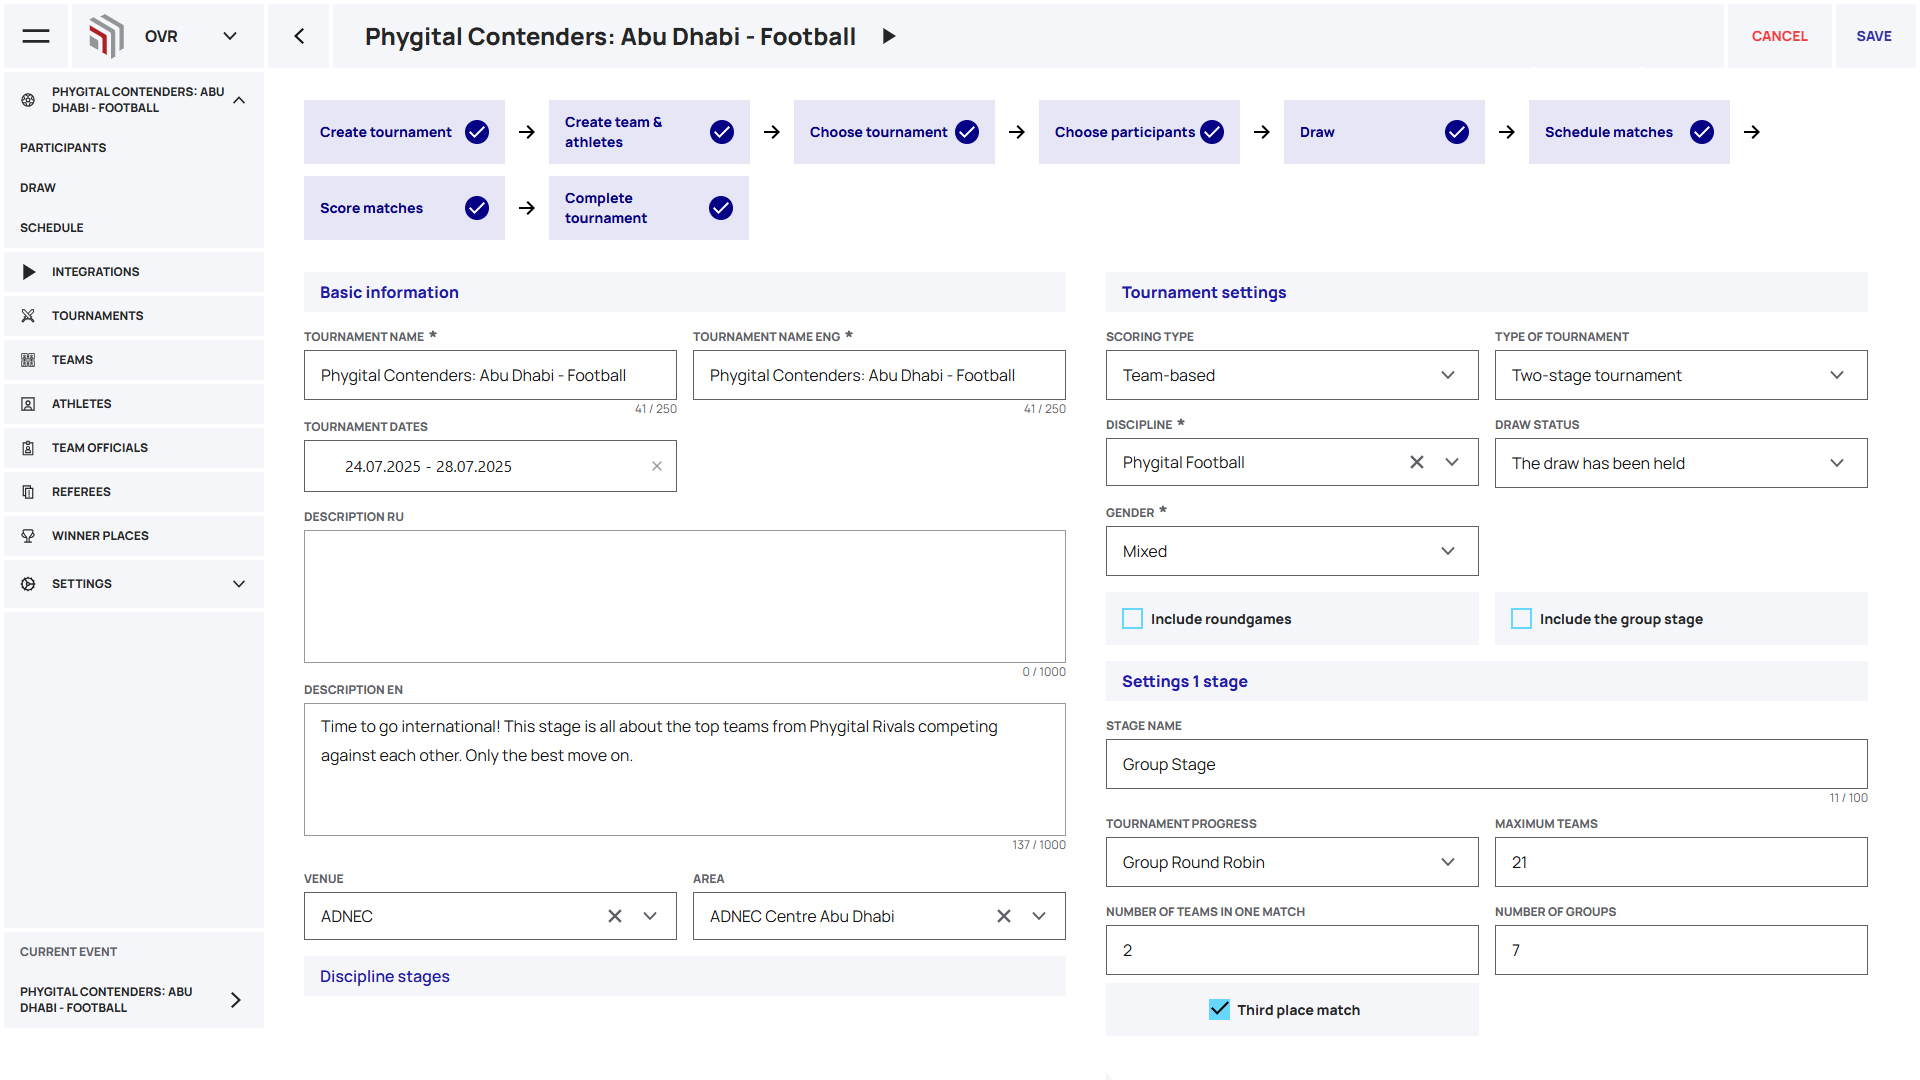Click the Referees icon in the sidebar
The image size is (1920, 1080).
coord(28,492)
